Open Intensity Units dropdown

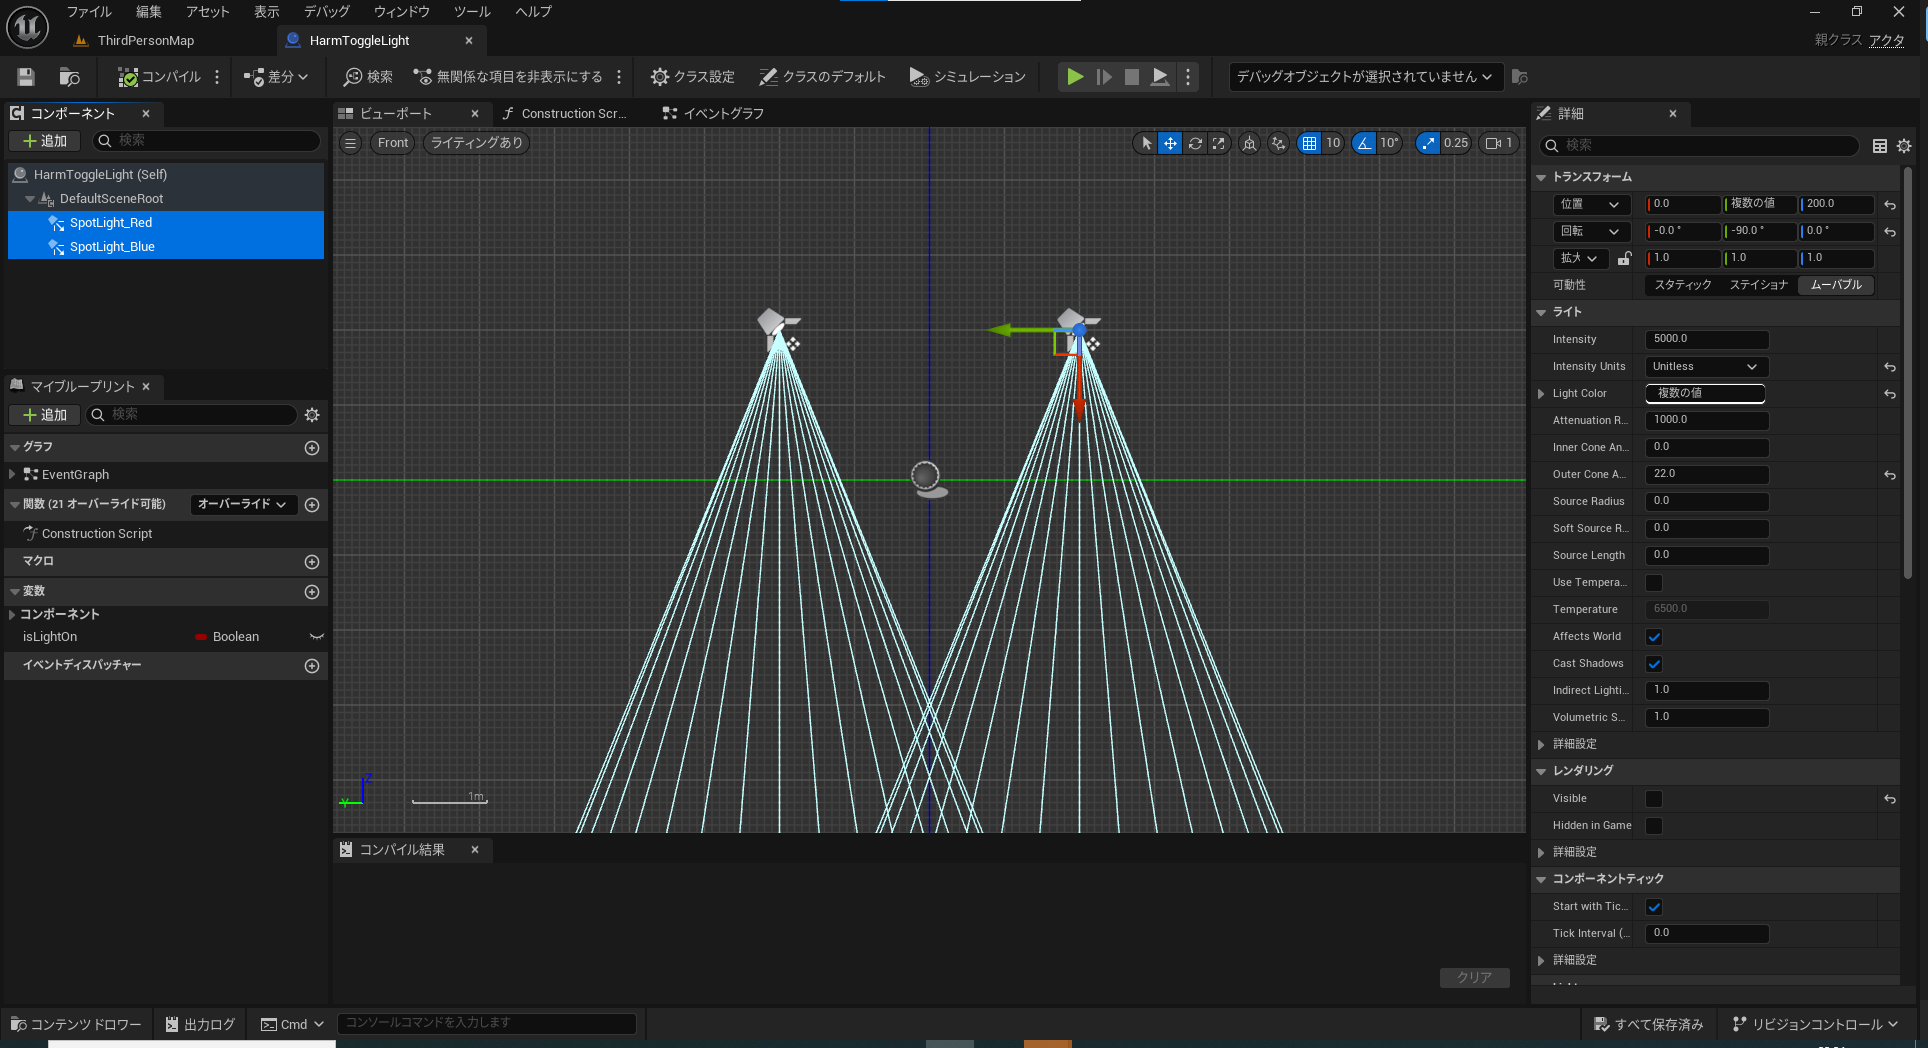click(1706, 367)
